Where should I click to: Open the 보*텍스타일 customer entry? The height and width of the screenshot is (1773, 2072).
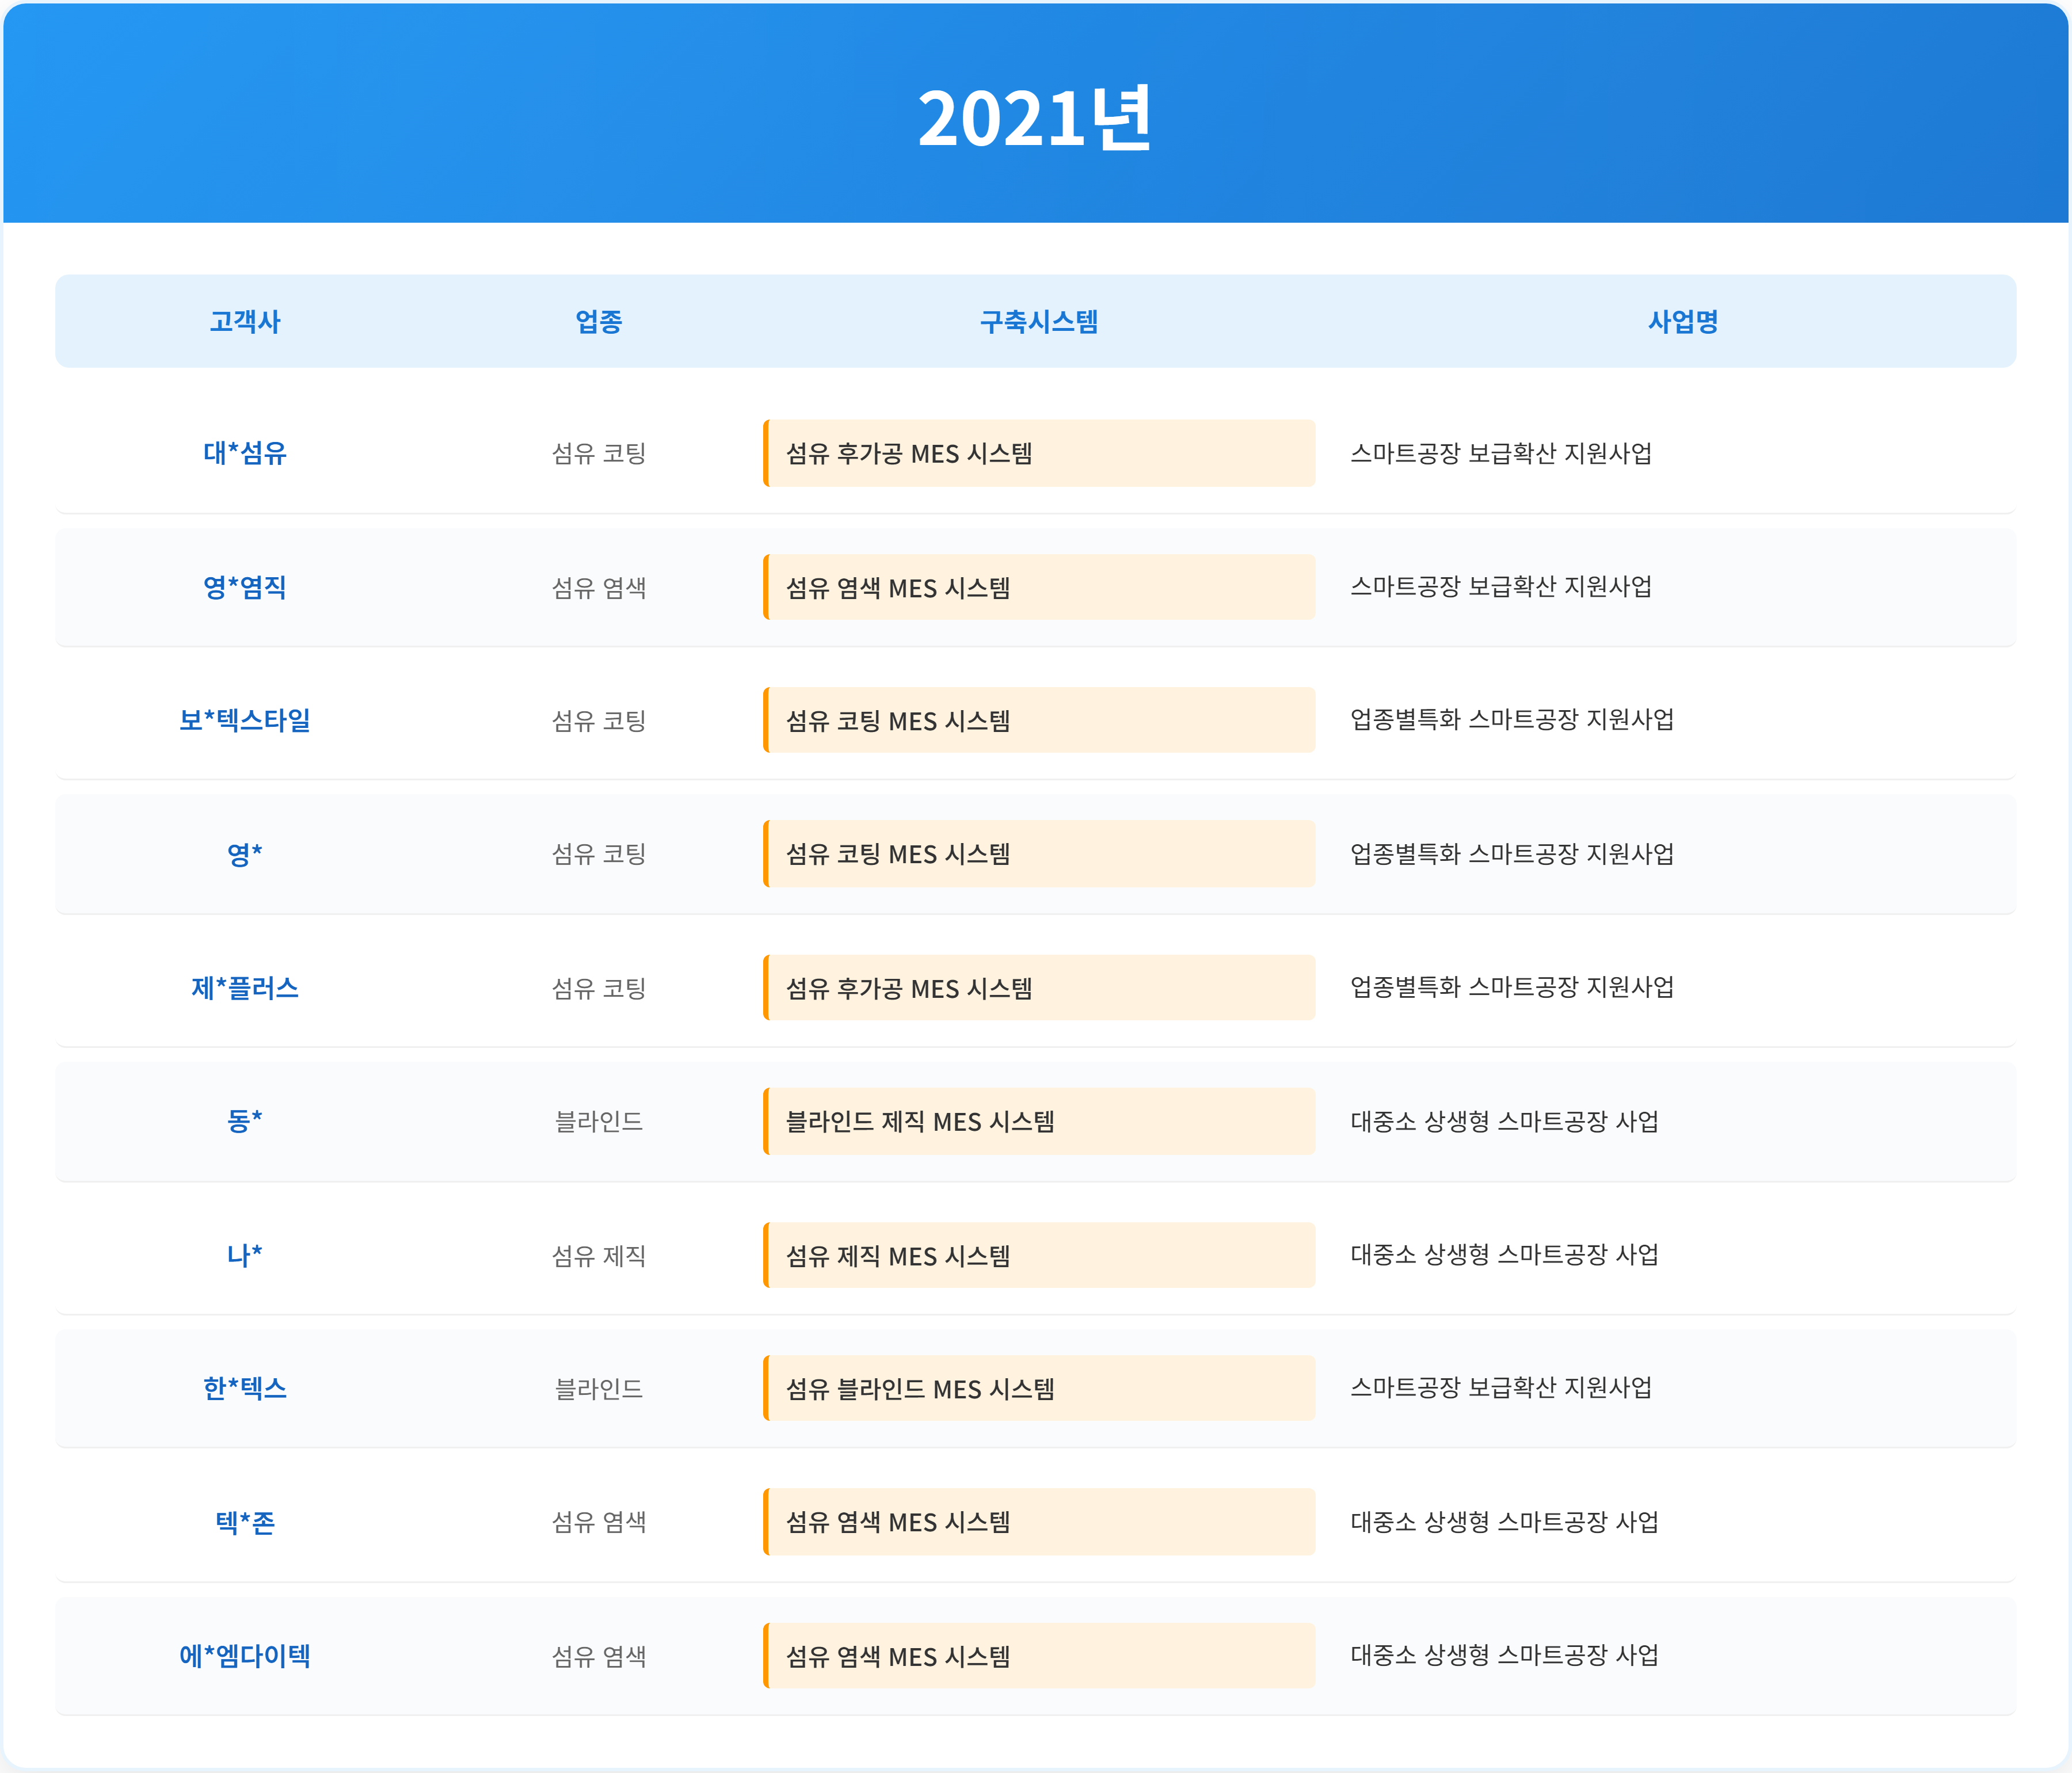[244, 720]
